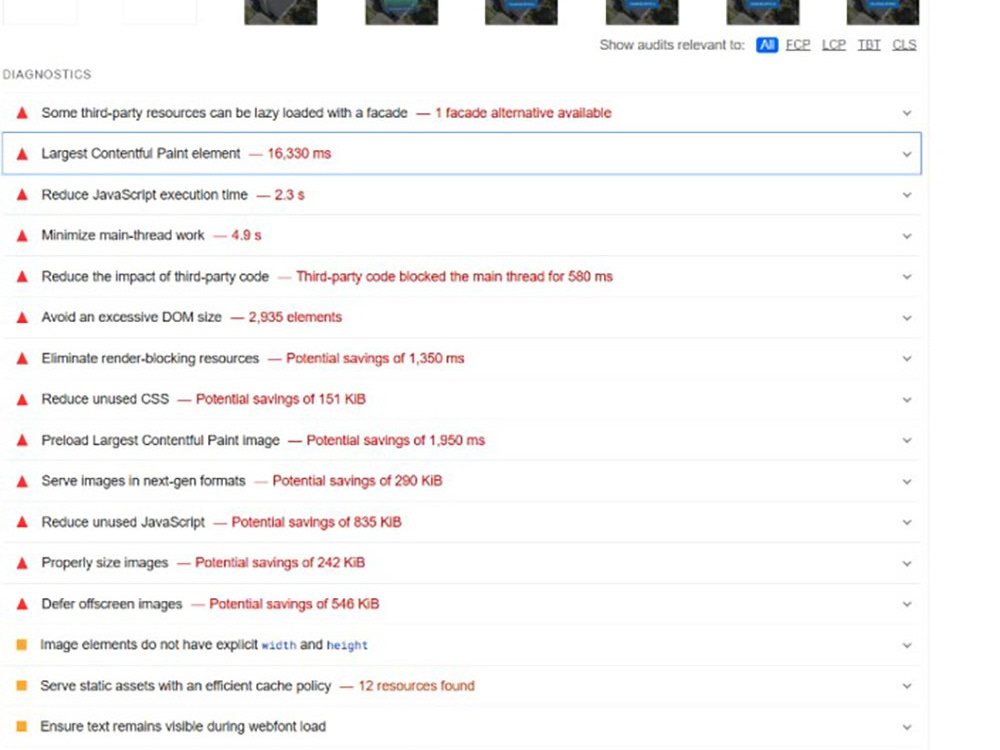Screen dimensions: 1000x750
Task: Expand Reduce JavaScript execution time chevron
Action: click(x=906, y=195)
